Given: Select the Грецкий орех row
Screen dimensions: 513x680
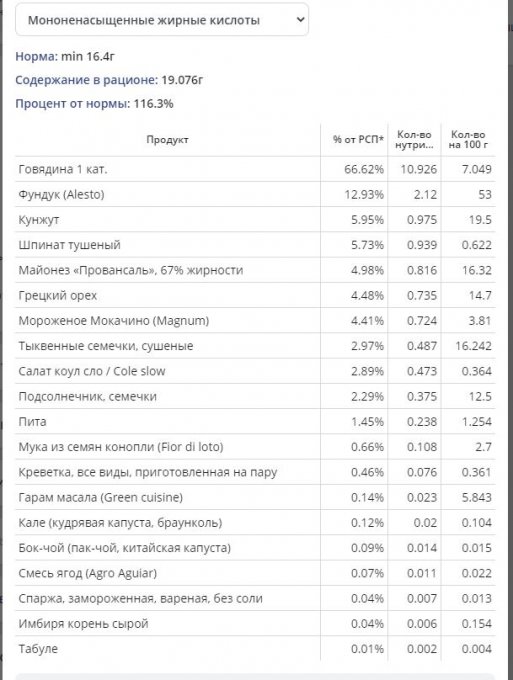Looking at the screenshot, I should [255, 295].
